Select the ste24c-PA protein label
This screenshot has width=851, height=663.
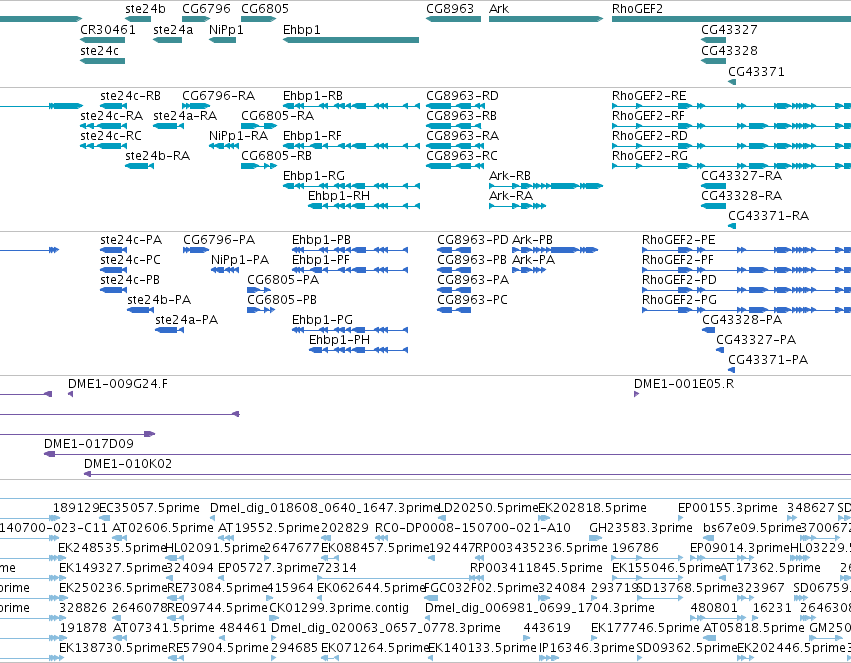[x=131, y=240]
